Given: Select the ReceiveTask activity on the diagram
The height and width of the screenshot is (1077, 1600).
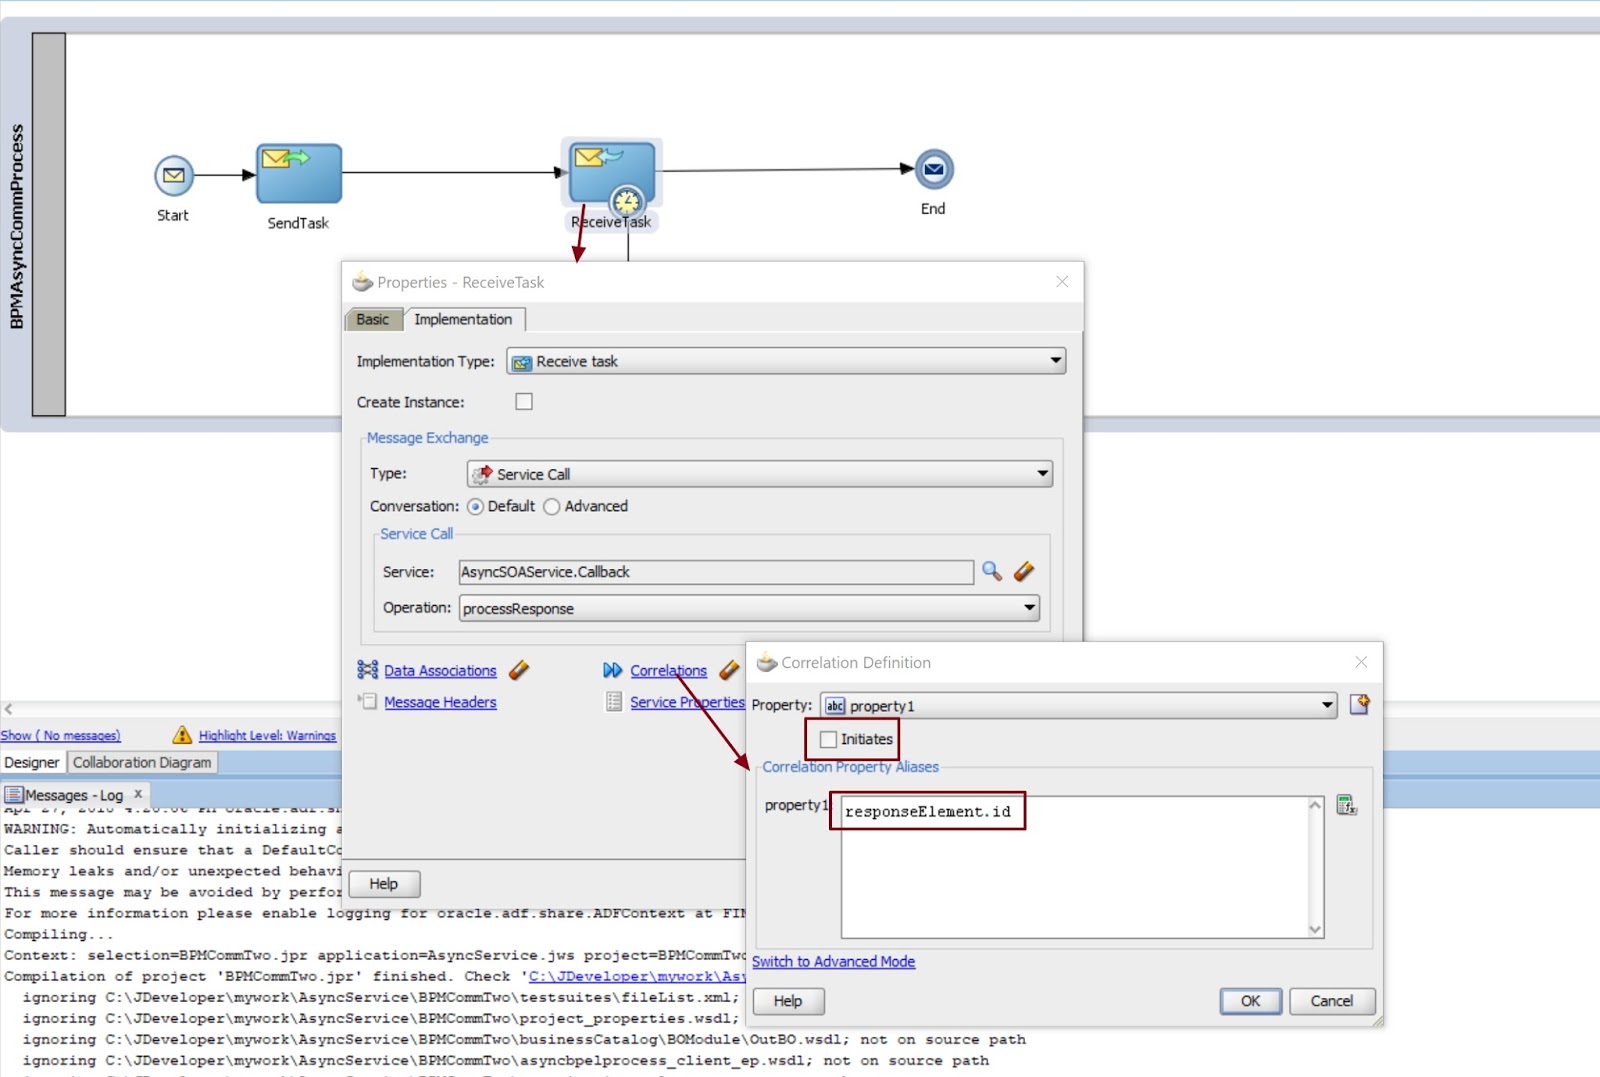Looking at the screenshot, I should point(610,170).
